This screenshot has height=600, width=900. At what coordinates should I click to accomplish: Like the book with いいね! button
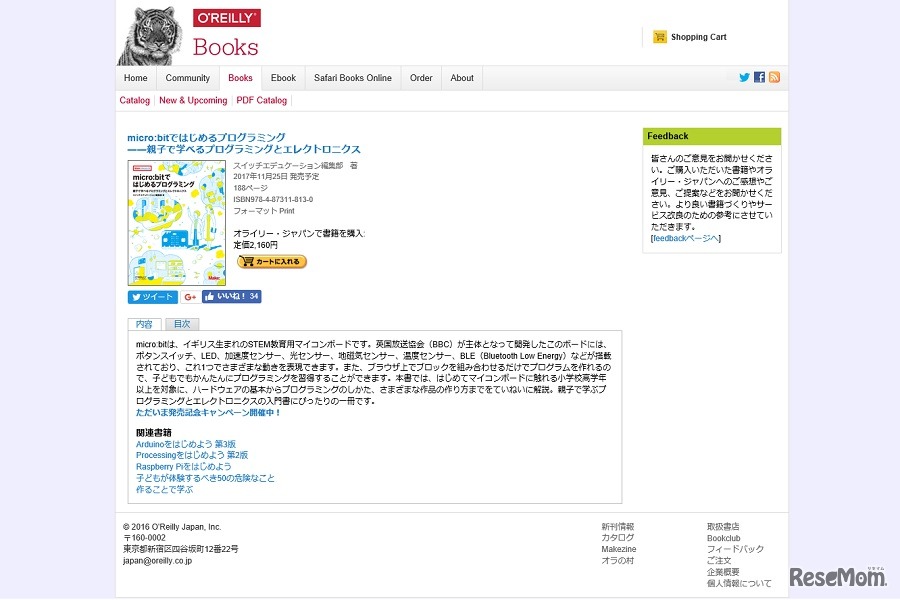pyautogui.click(x=232, y=297)
